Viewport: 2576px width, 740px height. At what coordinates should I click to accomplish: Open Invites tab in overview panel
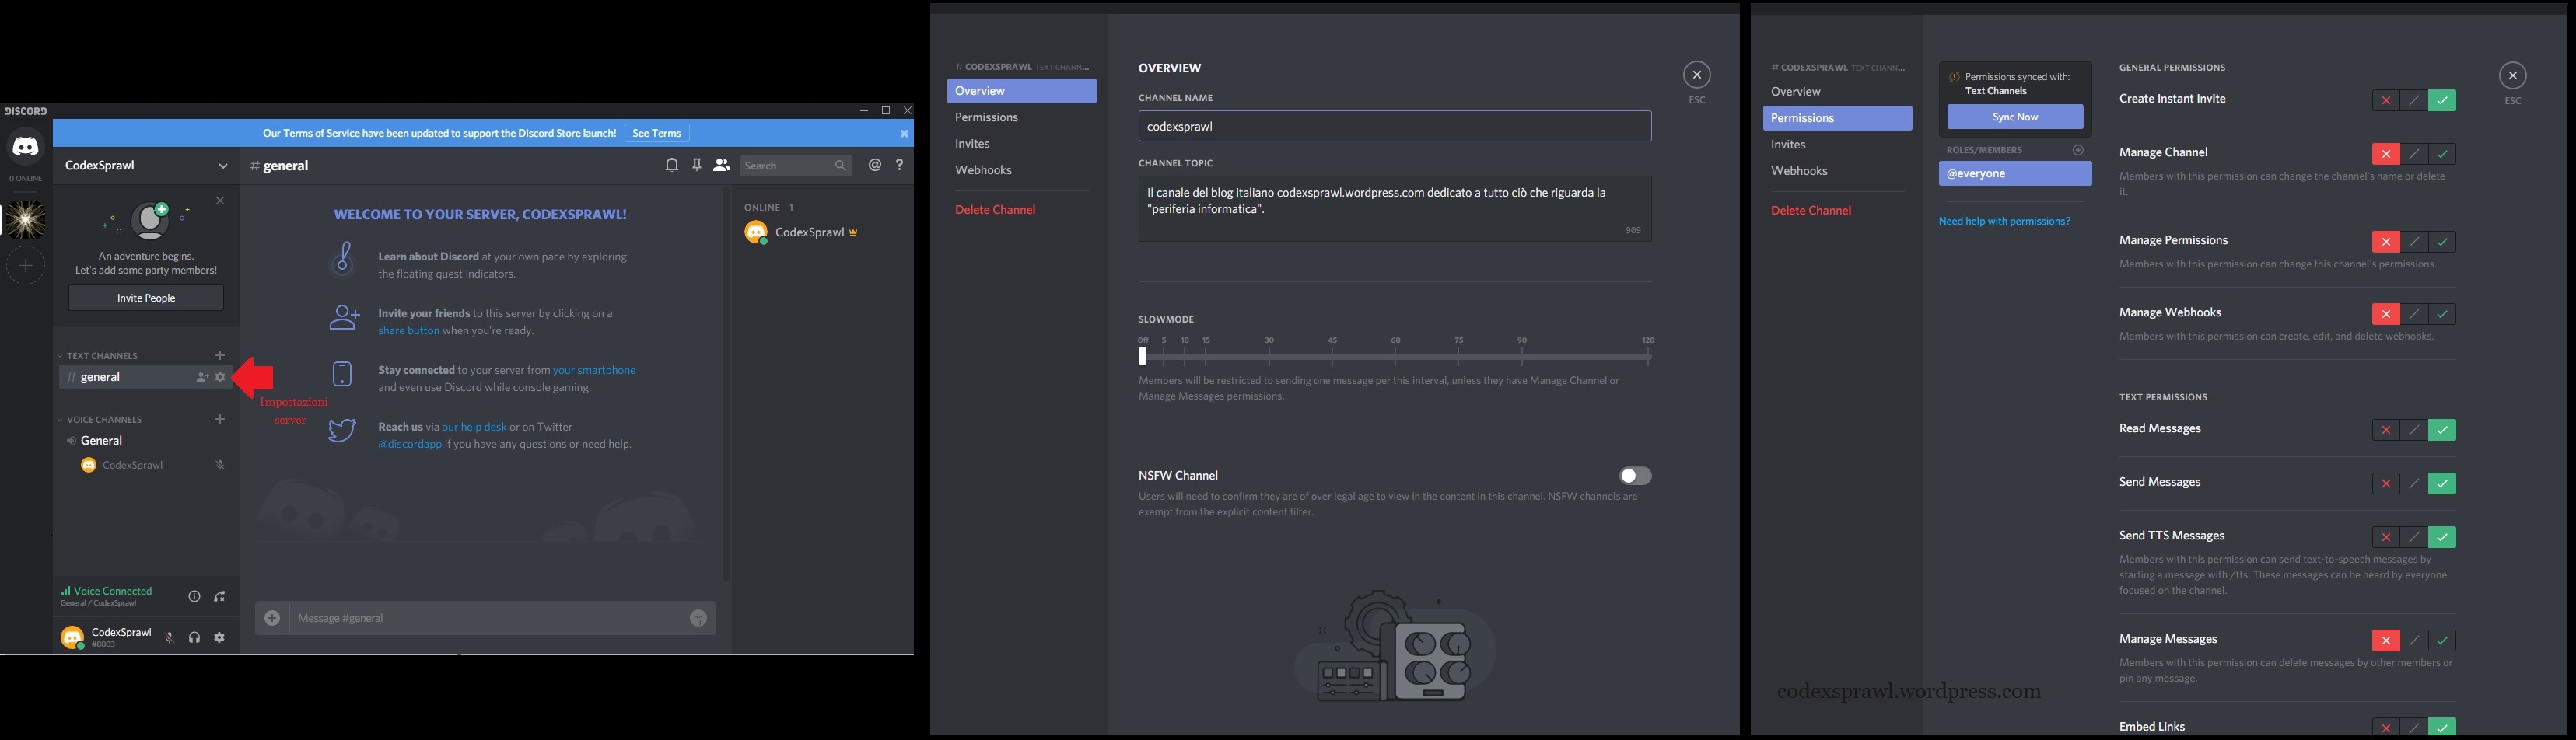1021,144
